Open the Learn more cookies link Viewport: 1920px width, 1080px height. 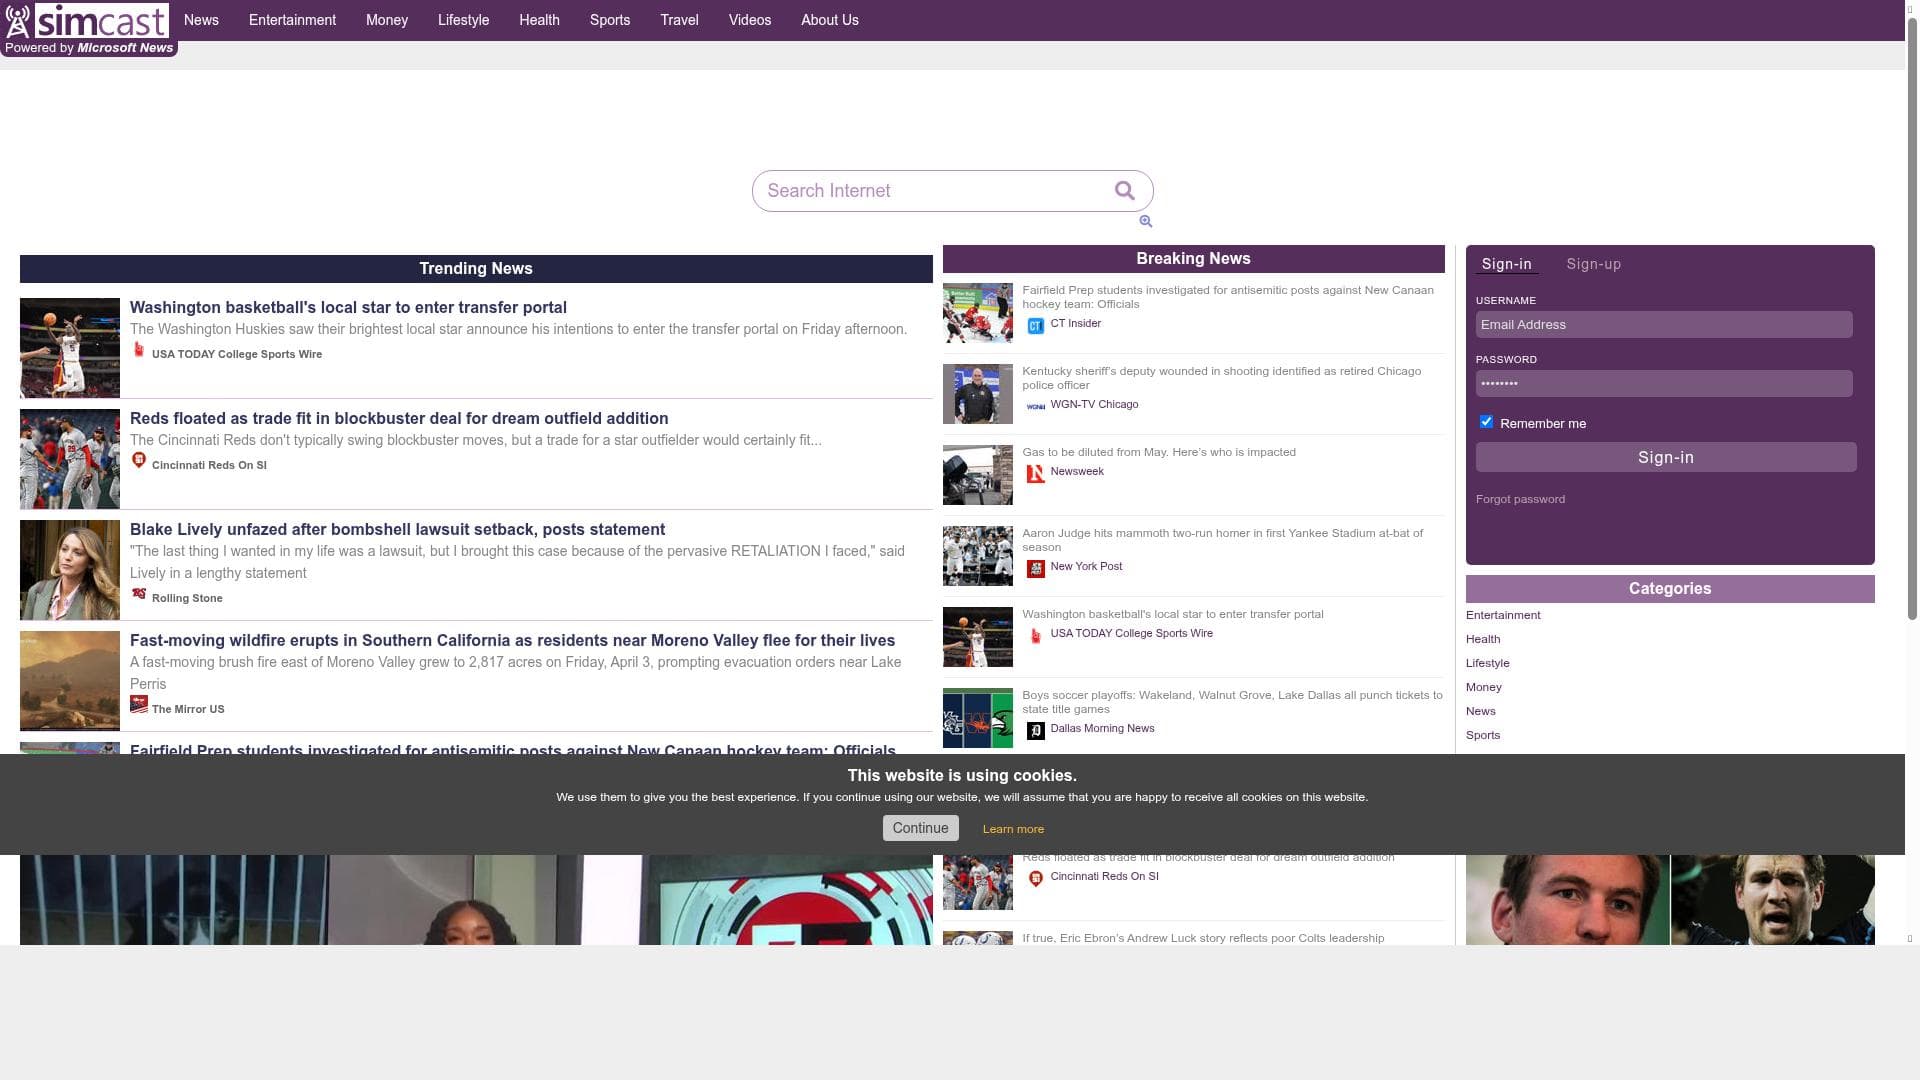pyautogui.click(x=1012, y=829)
